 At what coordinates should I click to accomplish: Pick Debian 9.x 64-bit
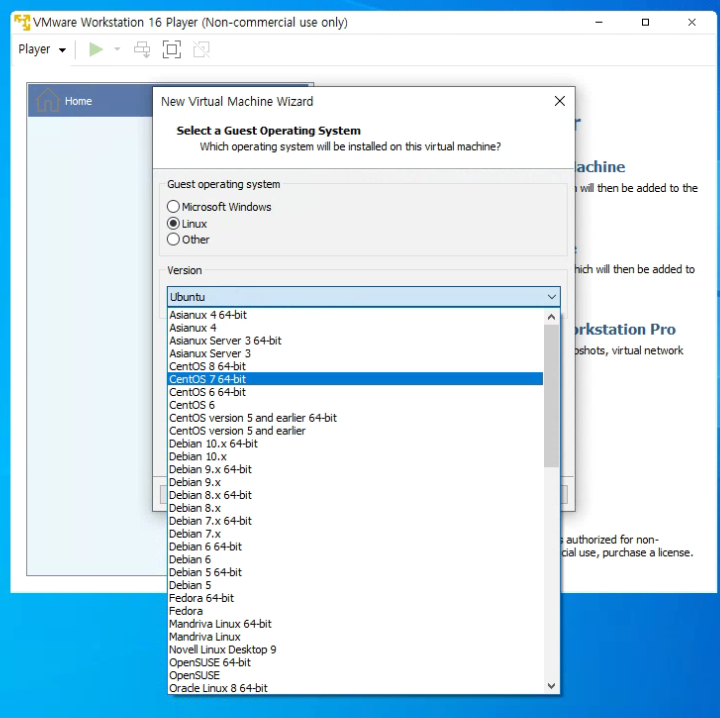tap(355, 469)
